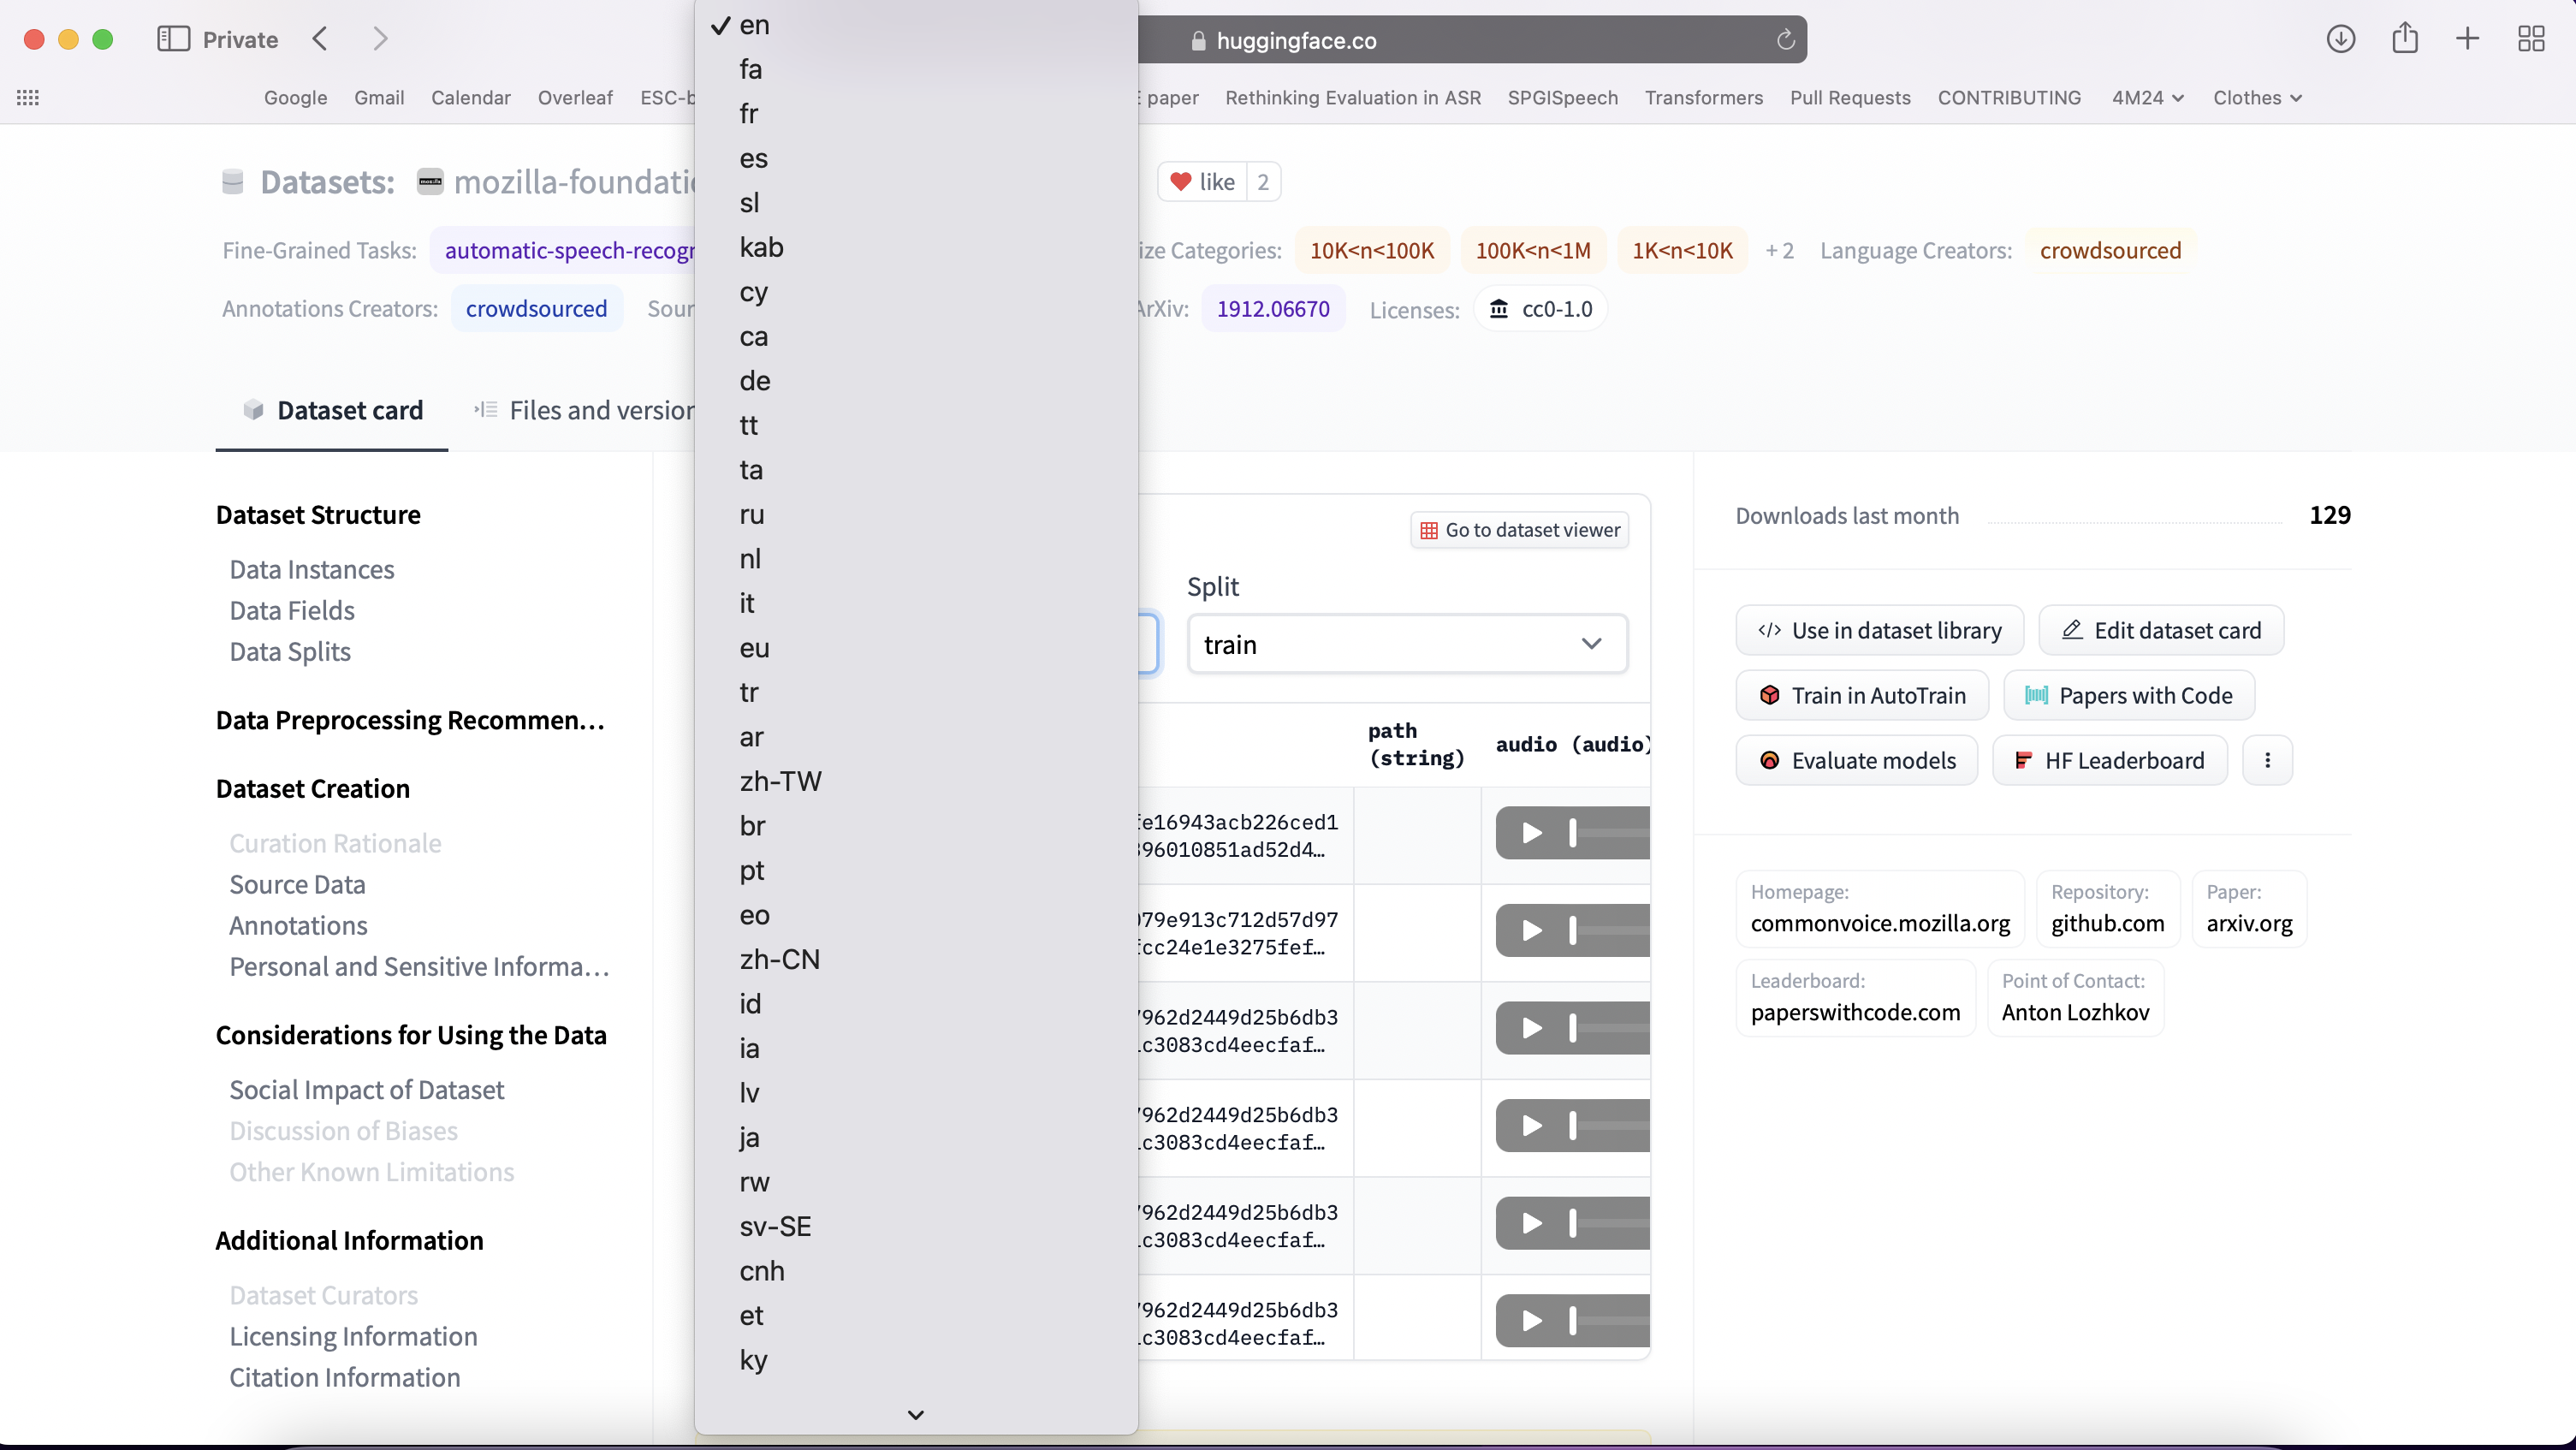Go to Citation Information section
Image resolution: width=2576 pixels, height=1450 pixels.
click(x=345, y=1377)
